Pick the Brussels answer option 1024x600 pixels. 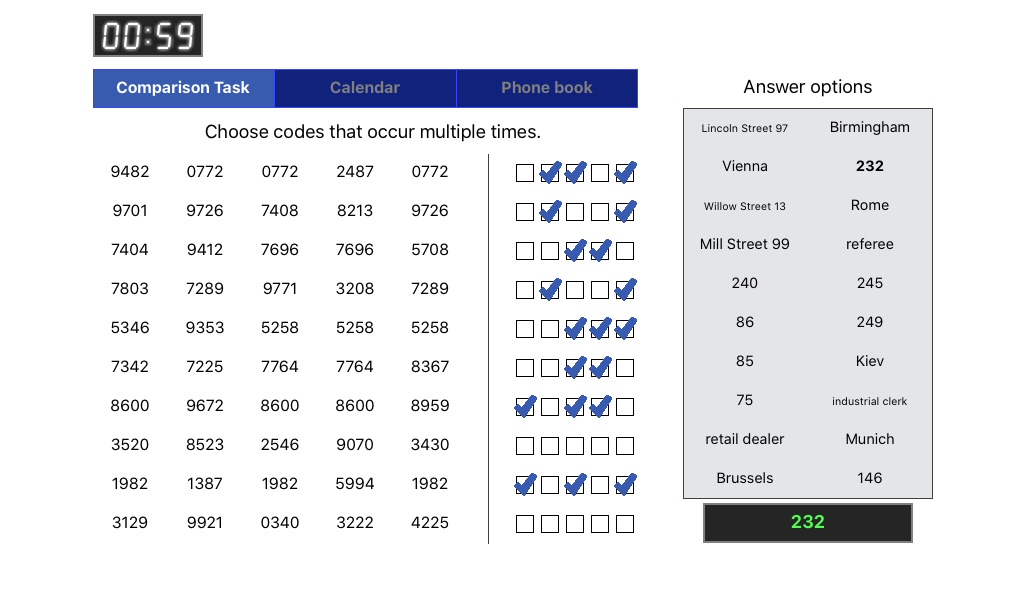tap(745, 478)
